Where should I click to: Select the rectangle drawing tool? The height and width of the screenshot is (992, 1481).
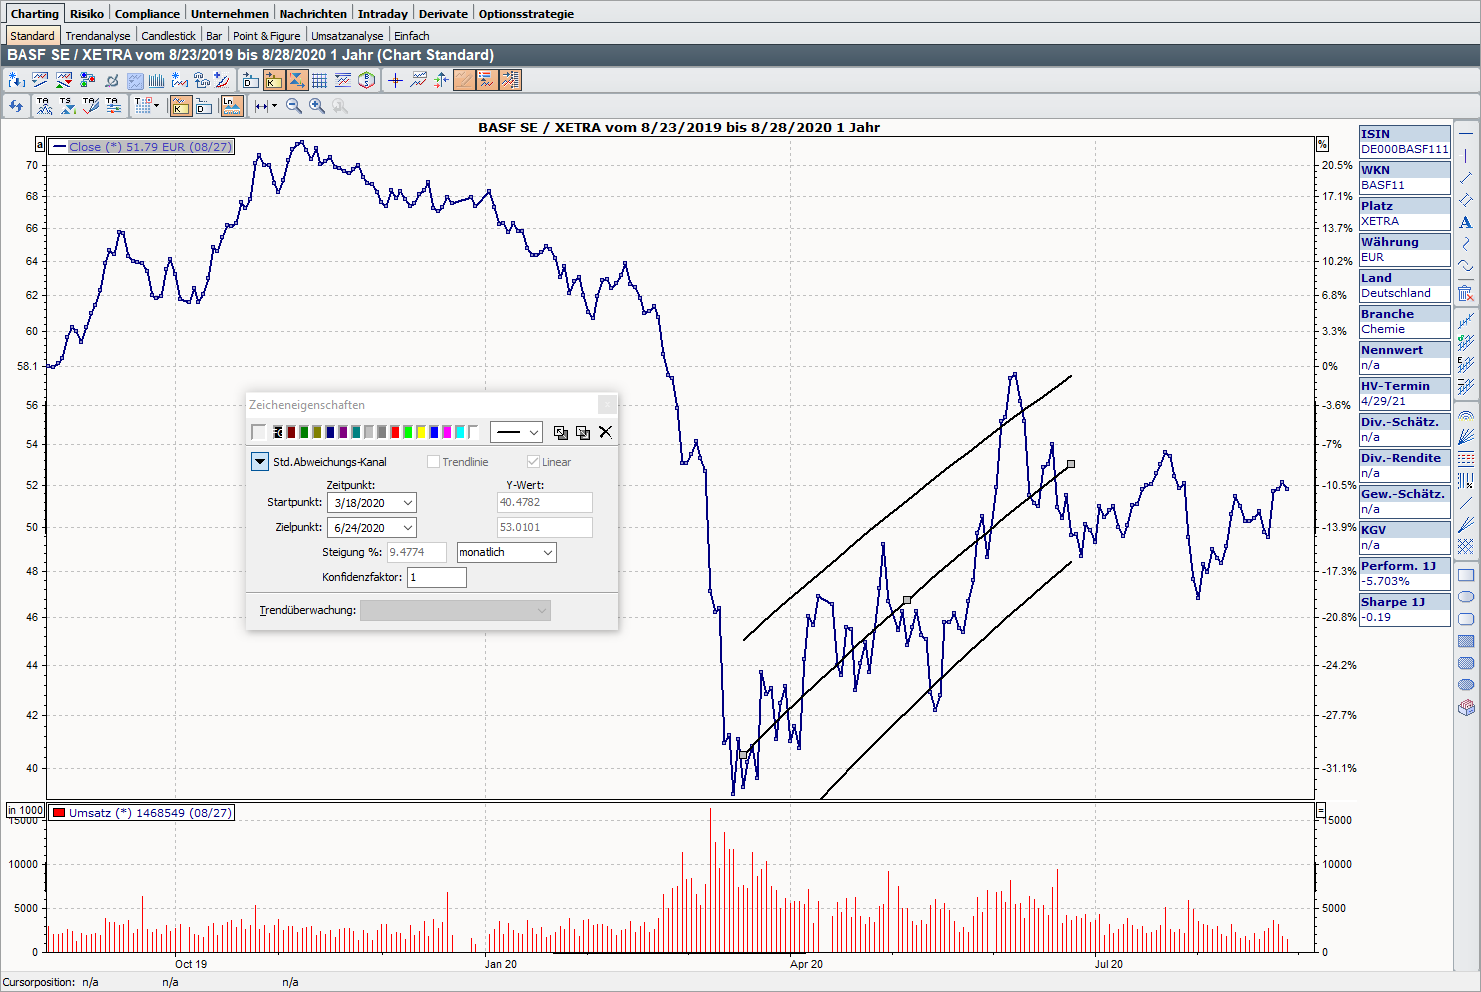(x=1466, y=575)
